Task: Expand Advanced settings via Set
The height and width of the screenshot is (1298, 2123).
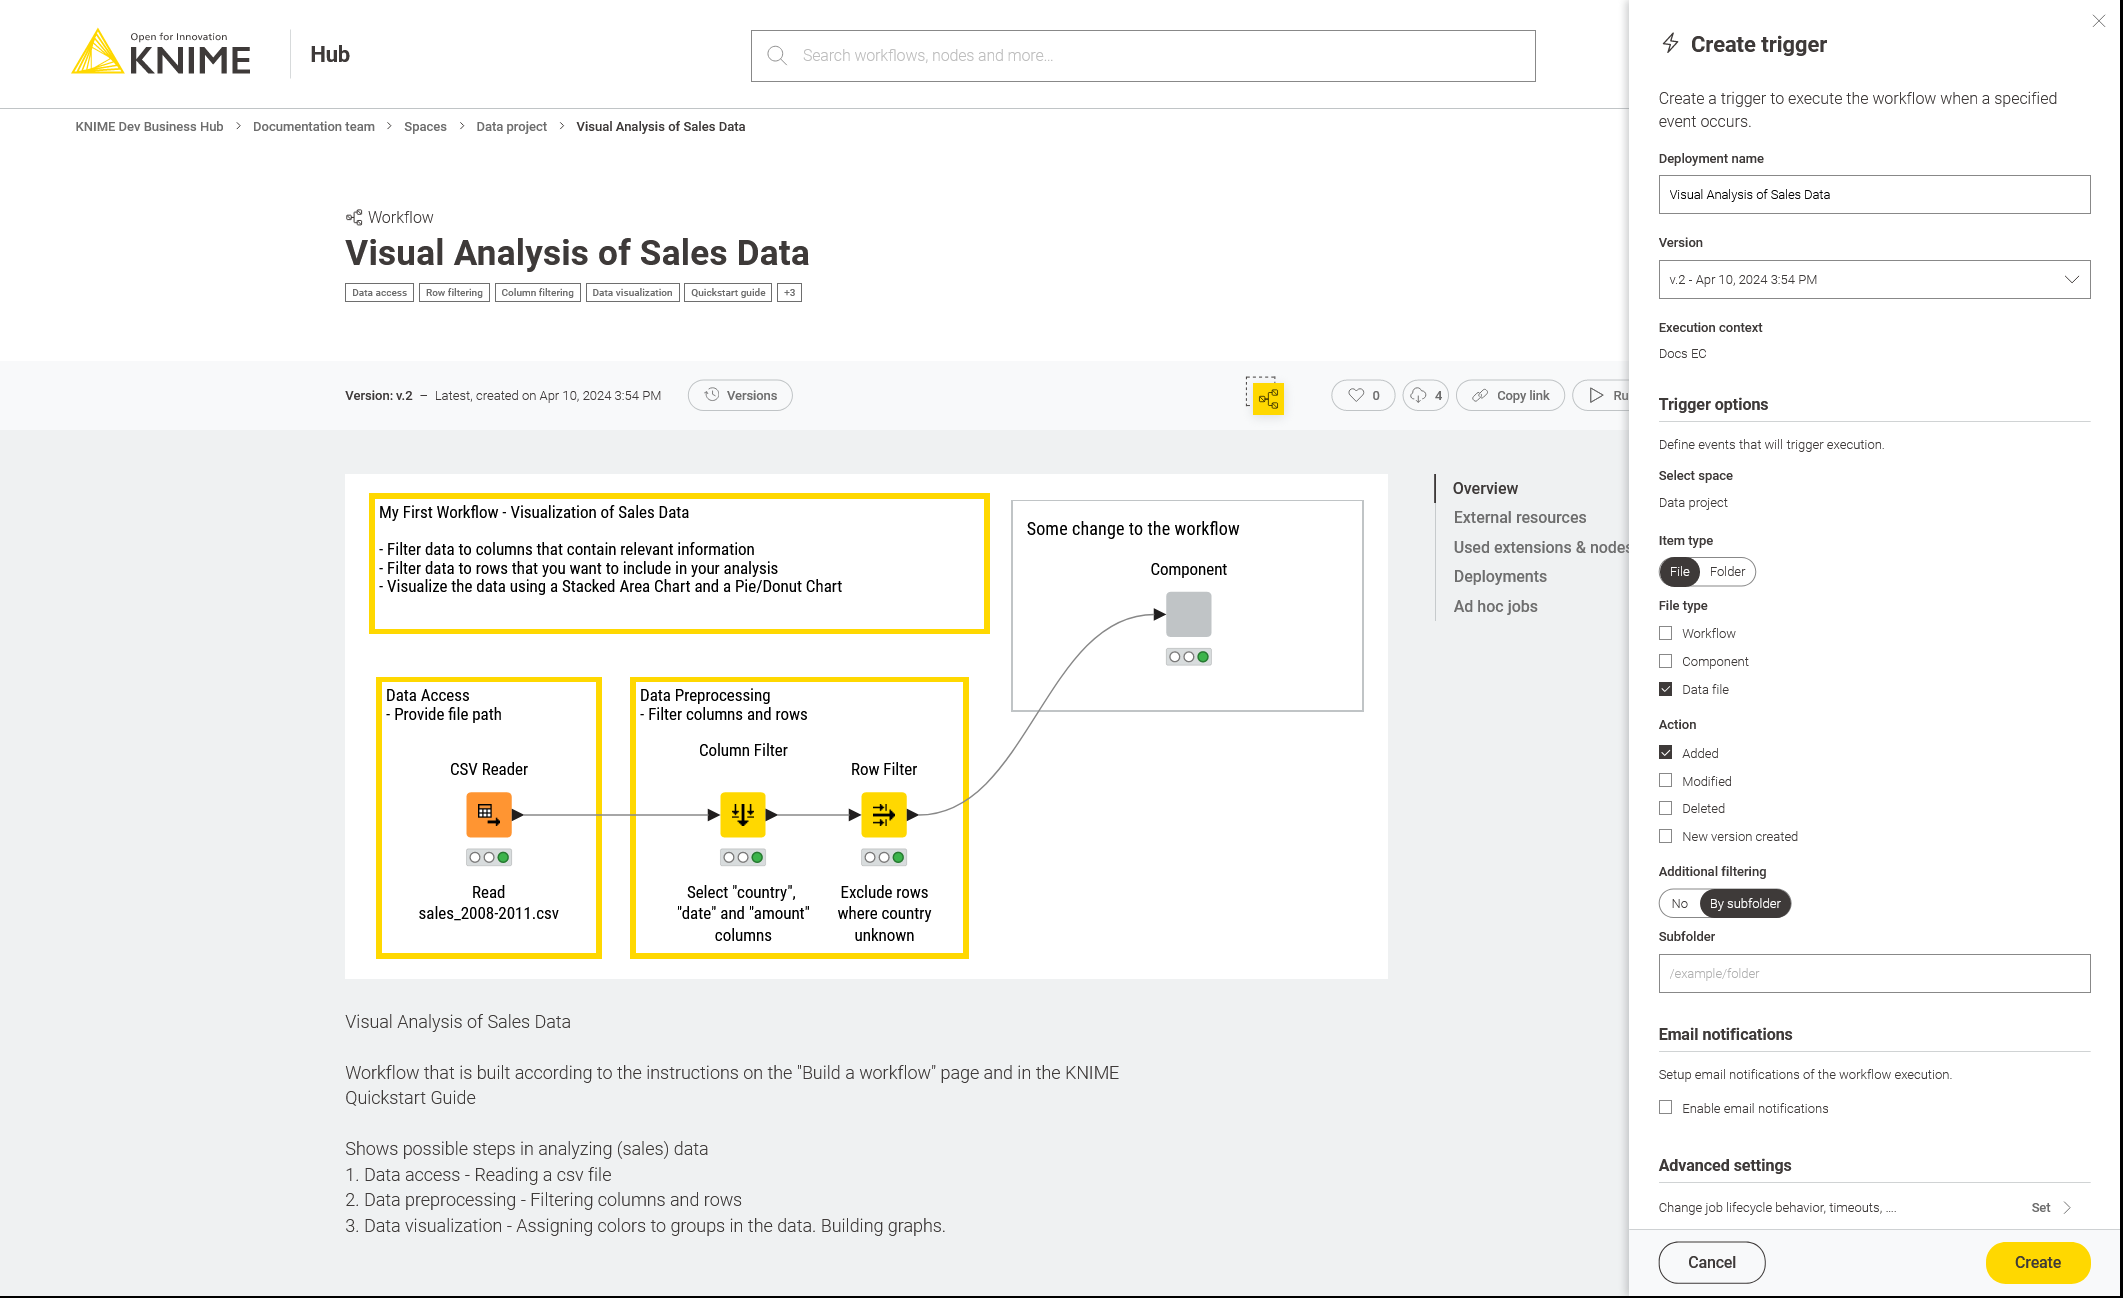Action: point(2050,1207)
